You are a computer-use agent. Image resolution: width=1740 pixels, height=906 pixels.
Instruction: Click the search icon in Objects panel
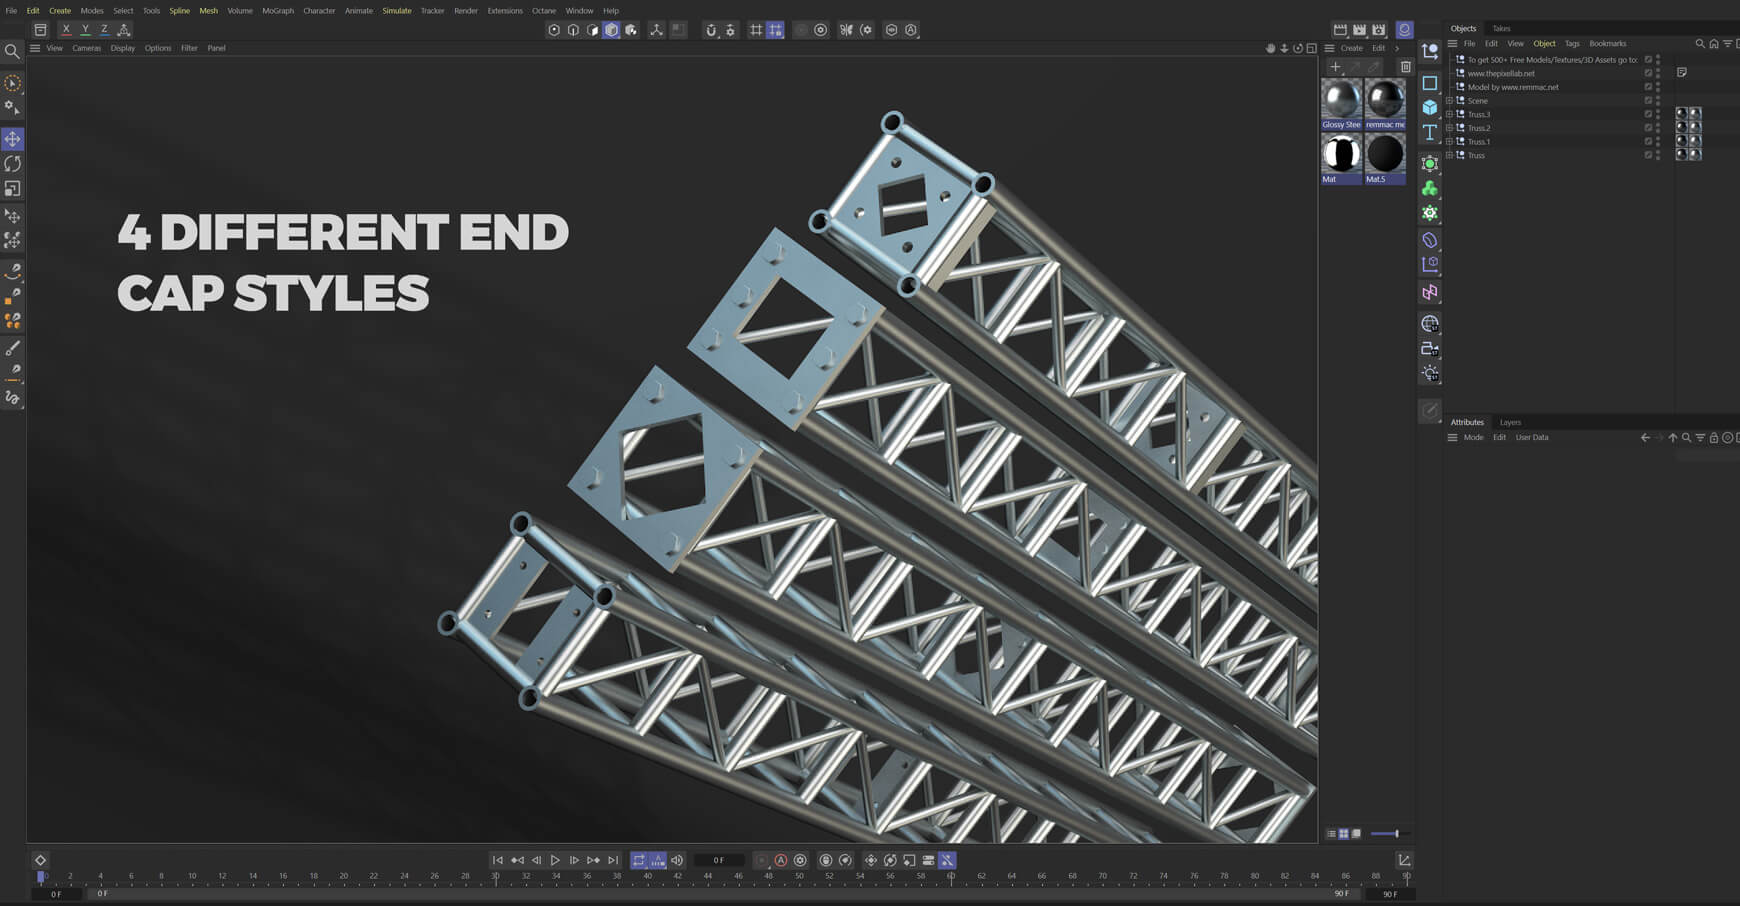1700,44
